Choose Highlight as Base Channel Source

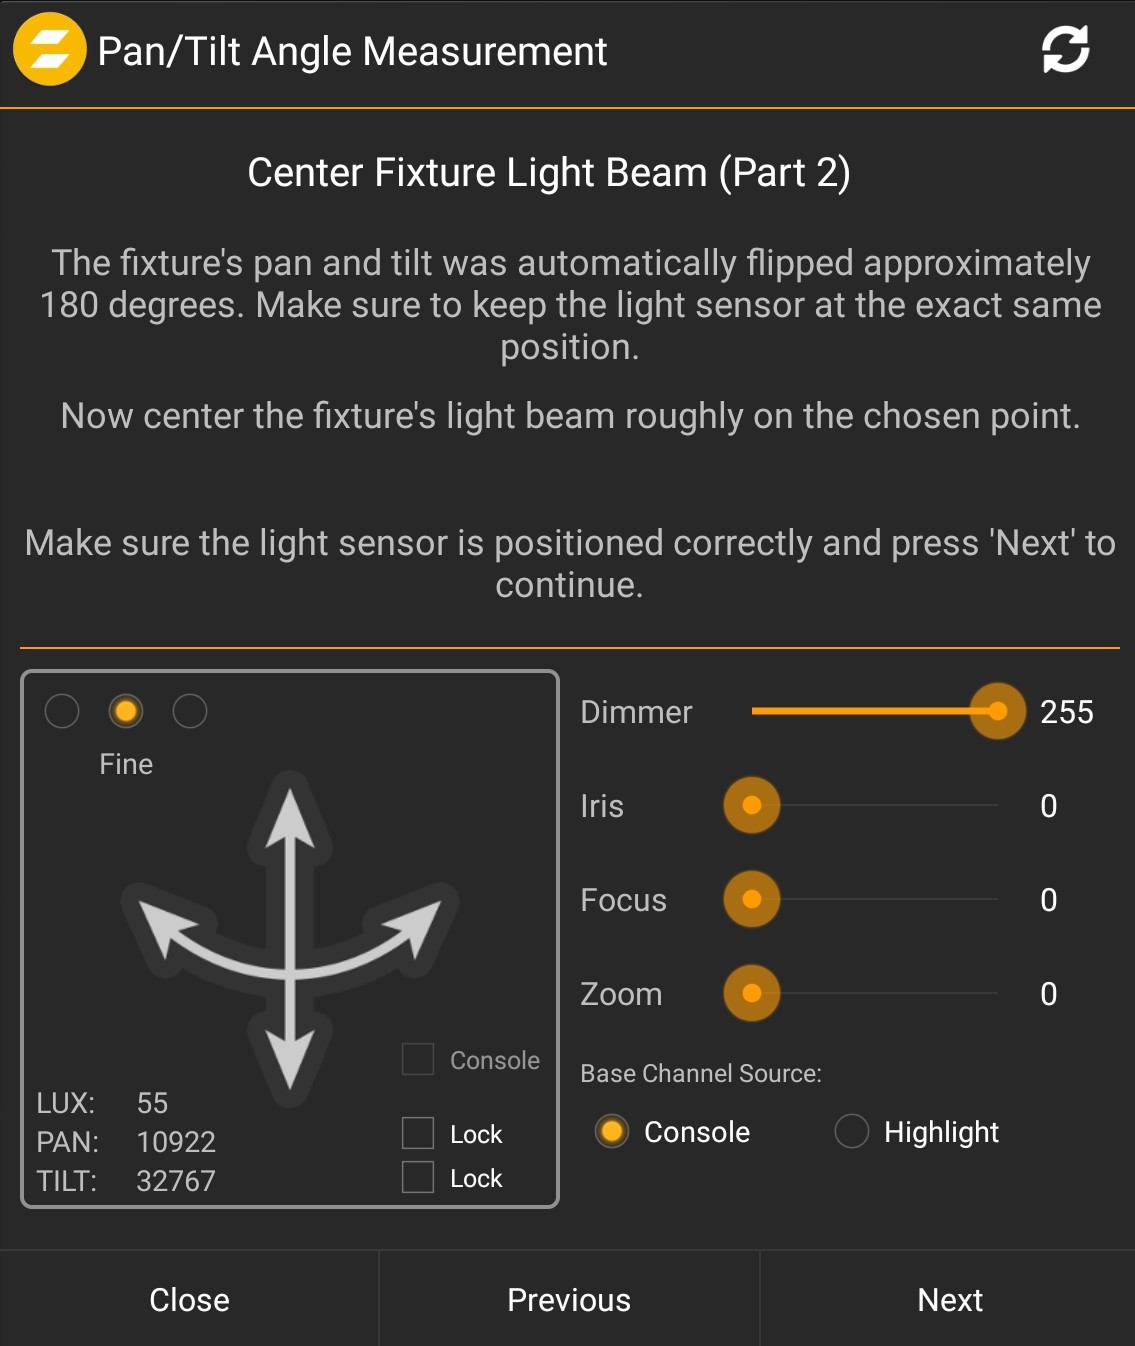[852, 1131]
